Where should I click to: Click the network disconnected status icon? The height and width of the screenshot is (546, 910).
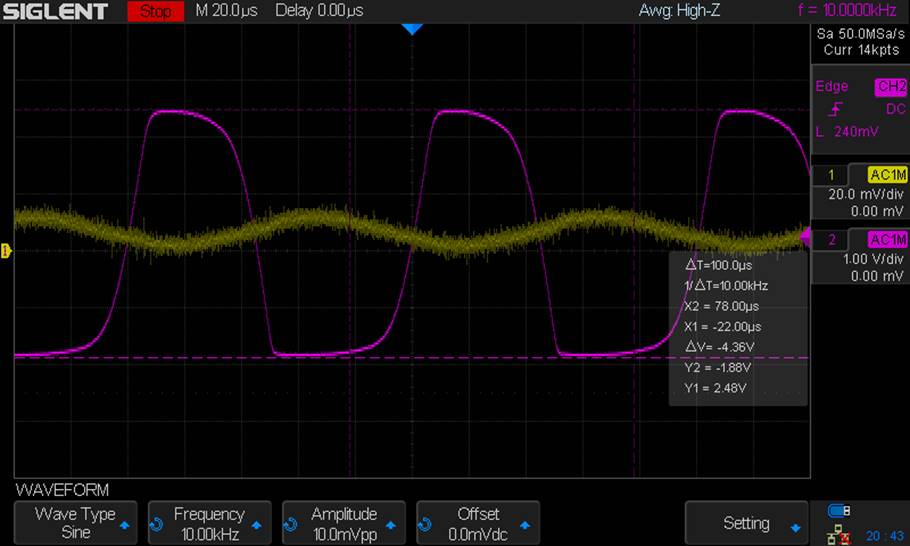pos(839,534)
